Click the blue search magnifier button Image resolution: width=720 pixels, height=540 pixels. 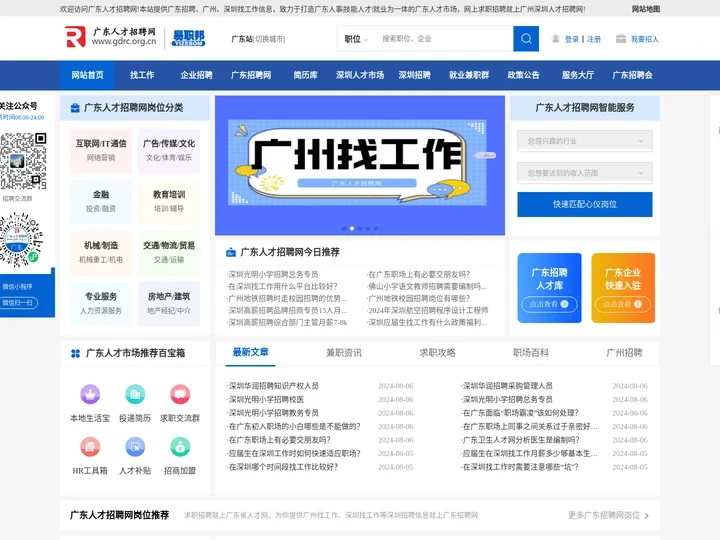click(x=526, y=39)
